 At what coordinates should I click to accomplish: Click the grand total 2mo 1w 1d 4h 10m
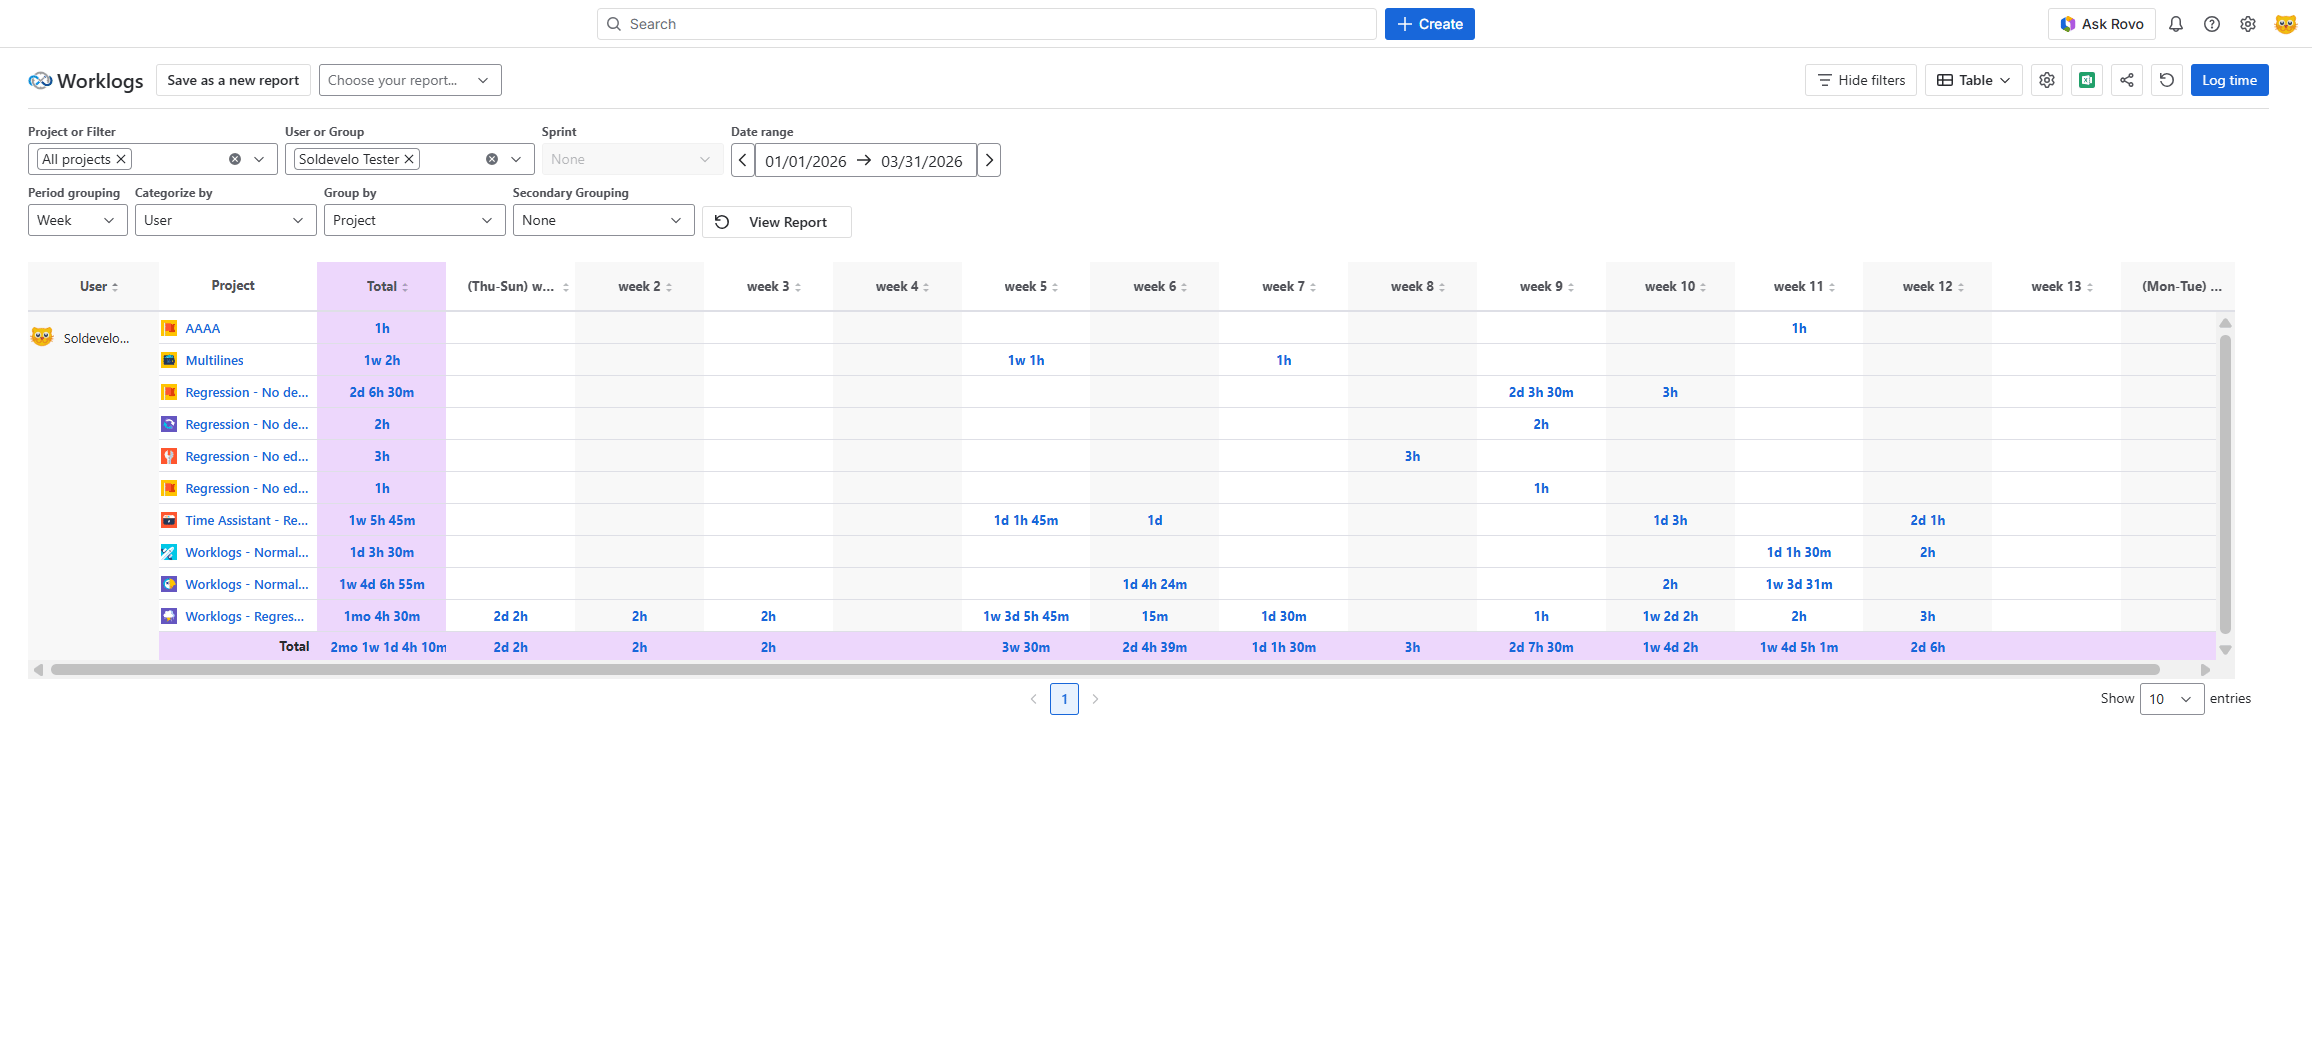coord(388,647)
